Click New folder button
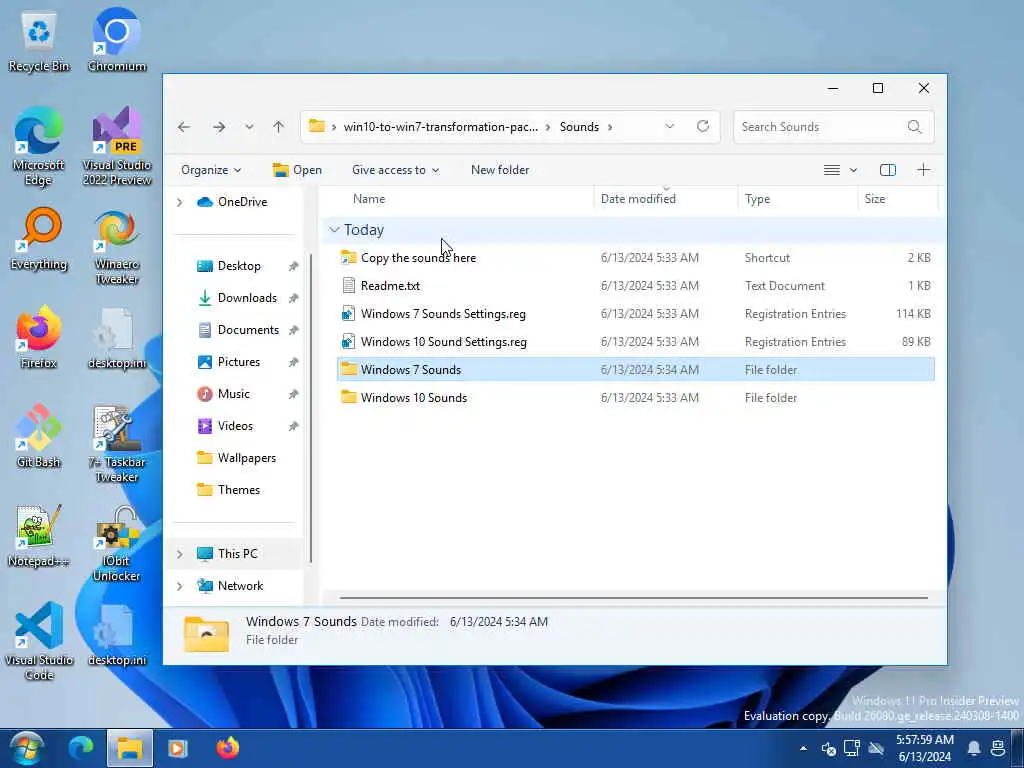 coord(500,170)
